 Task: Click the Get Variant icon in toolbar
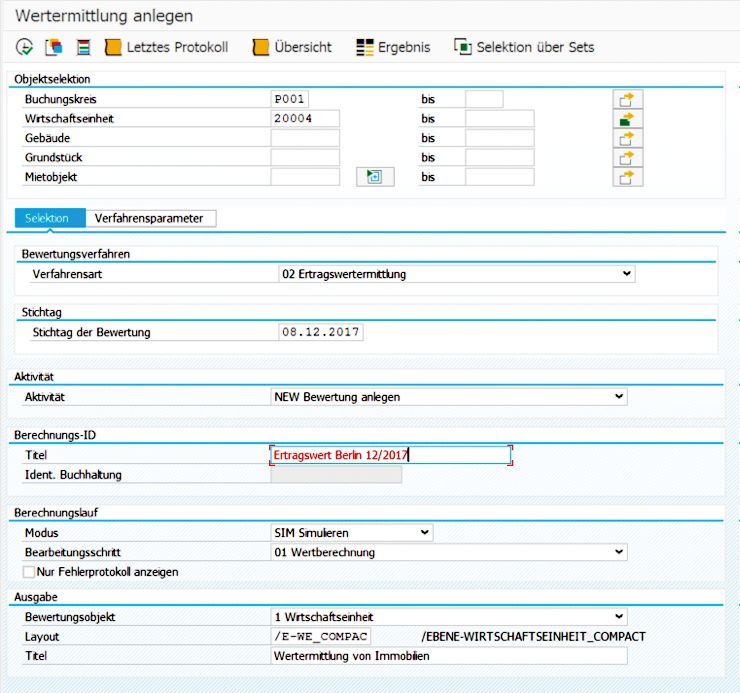54,47
